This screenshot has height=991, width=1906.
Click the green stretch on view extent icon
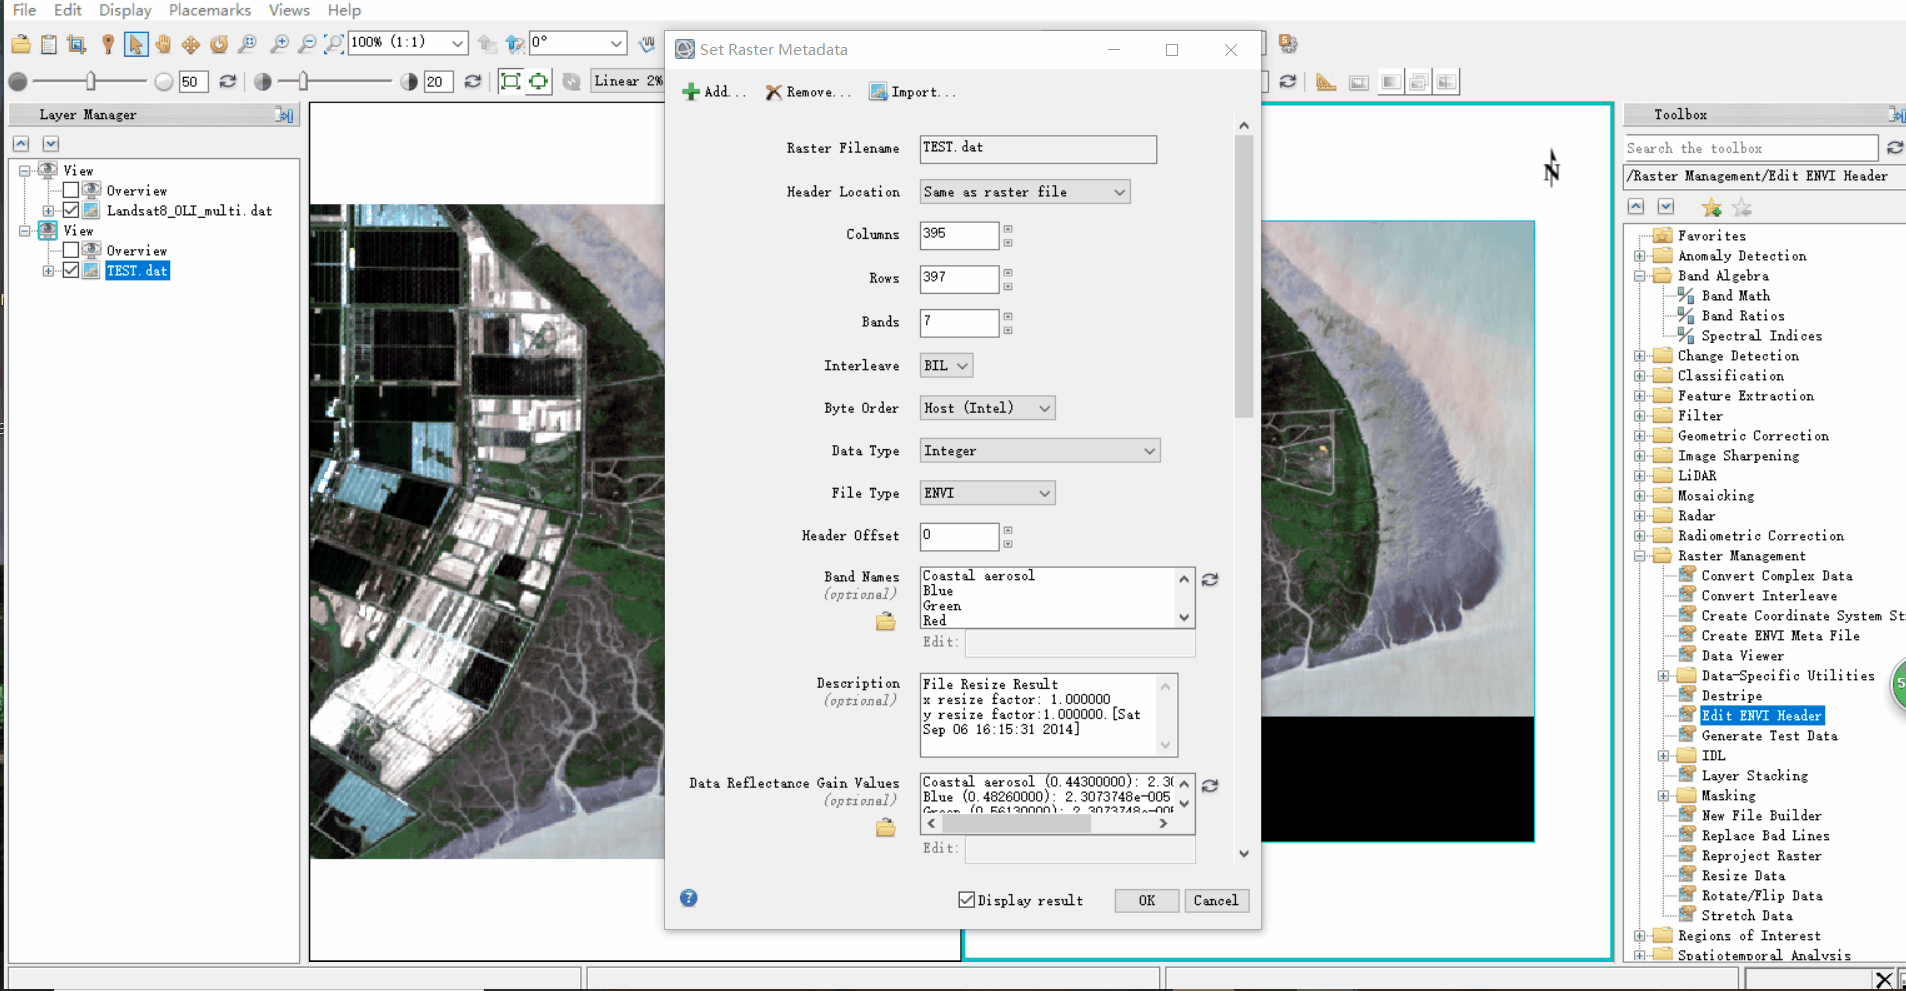539,82
